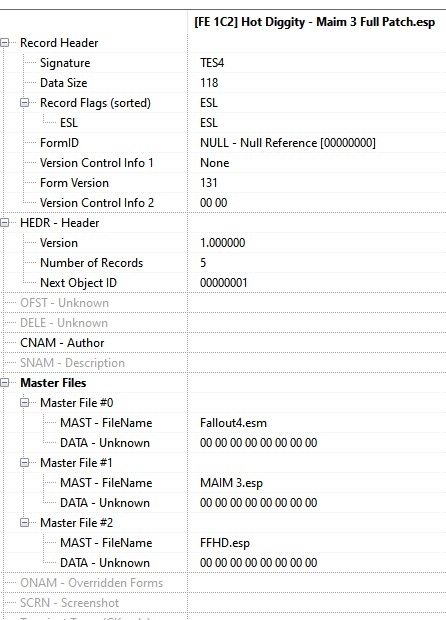Viewport: 446px width, 620px height.
Task: Select the HEDR - Header label
Action: click(60, 223)
